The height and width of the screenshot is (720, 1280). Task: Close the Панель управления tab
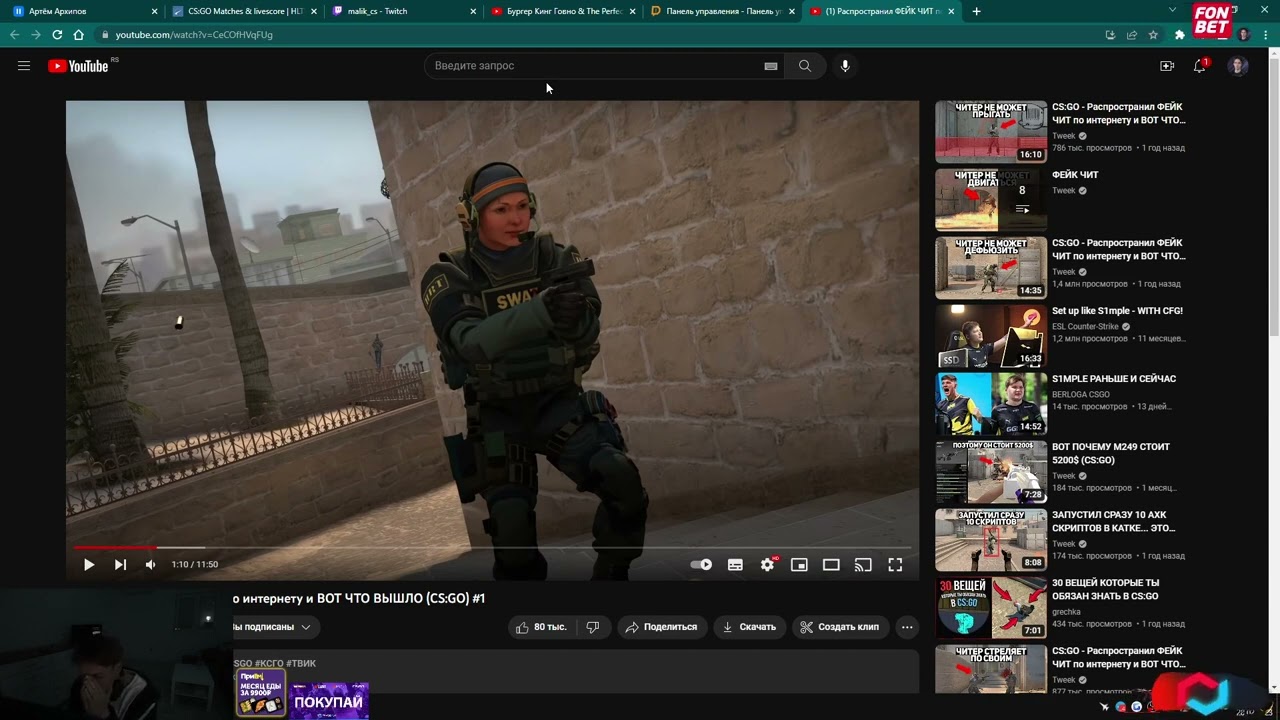click(x=792, y=11)
